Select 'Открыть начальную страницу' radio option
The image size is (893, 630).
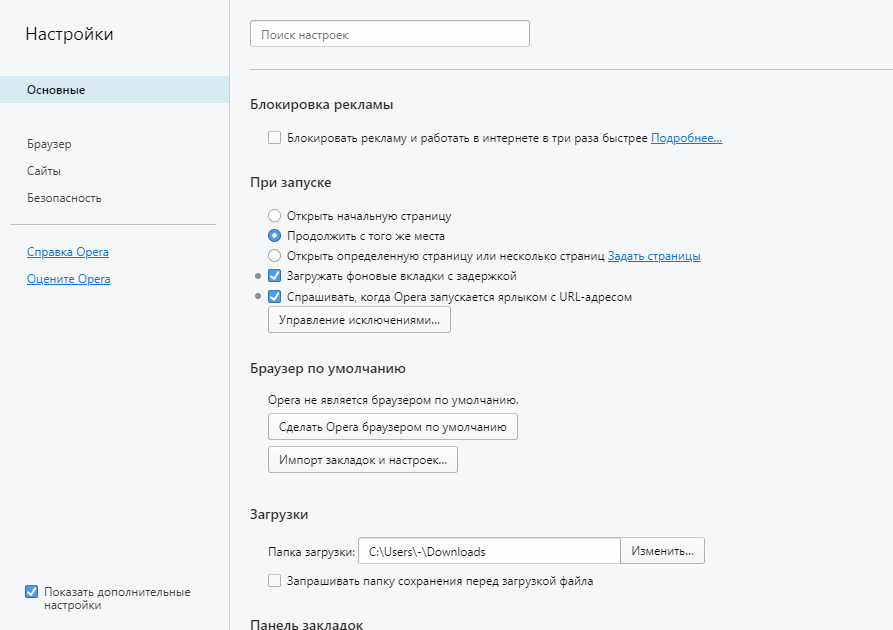coord(275,216)
